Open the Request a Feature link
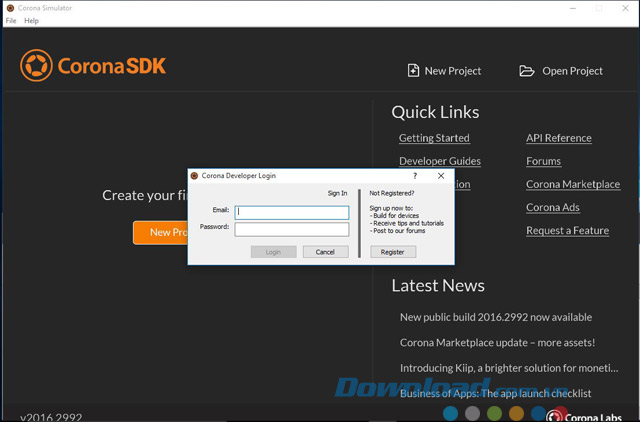This screenshot has height=422, width=640. click(567, 231)
